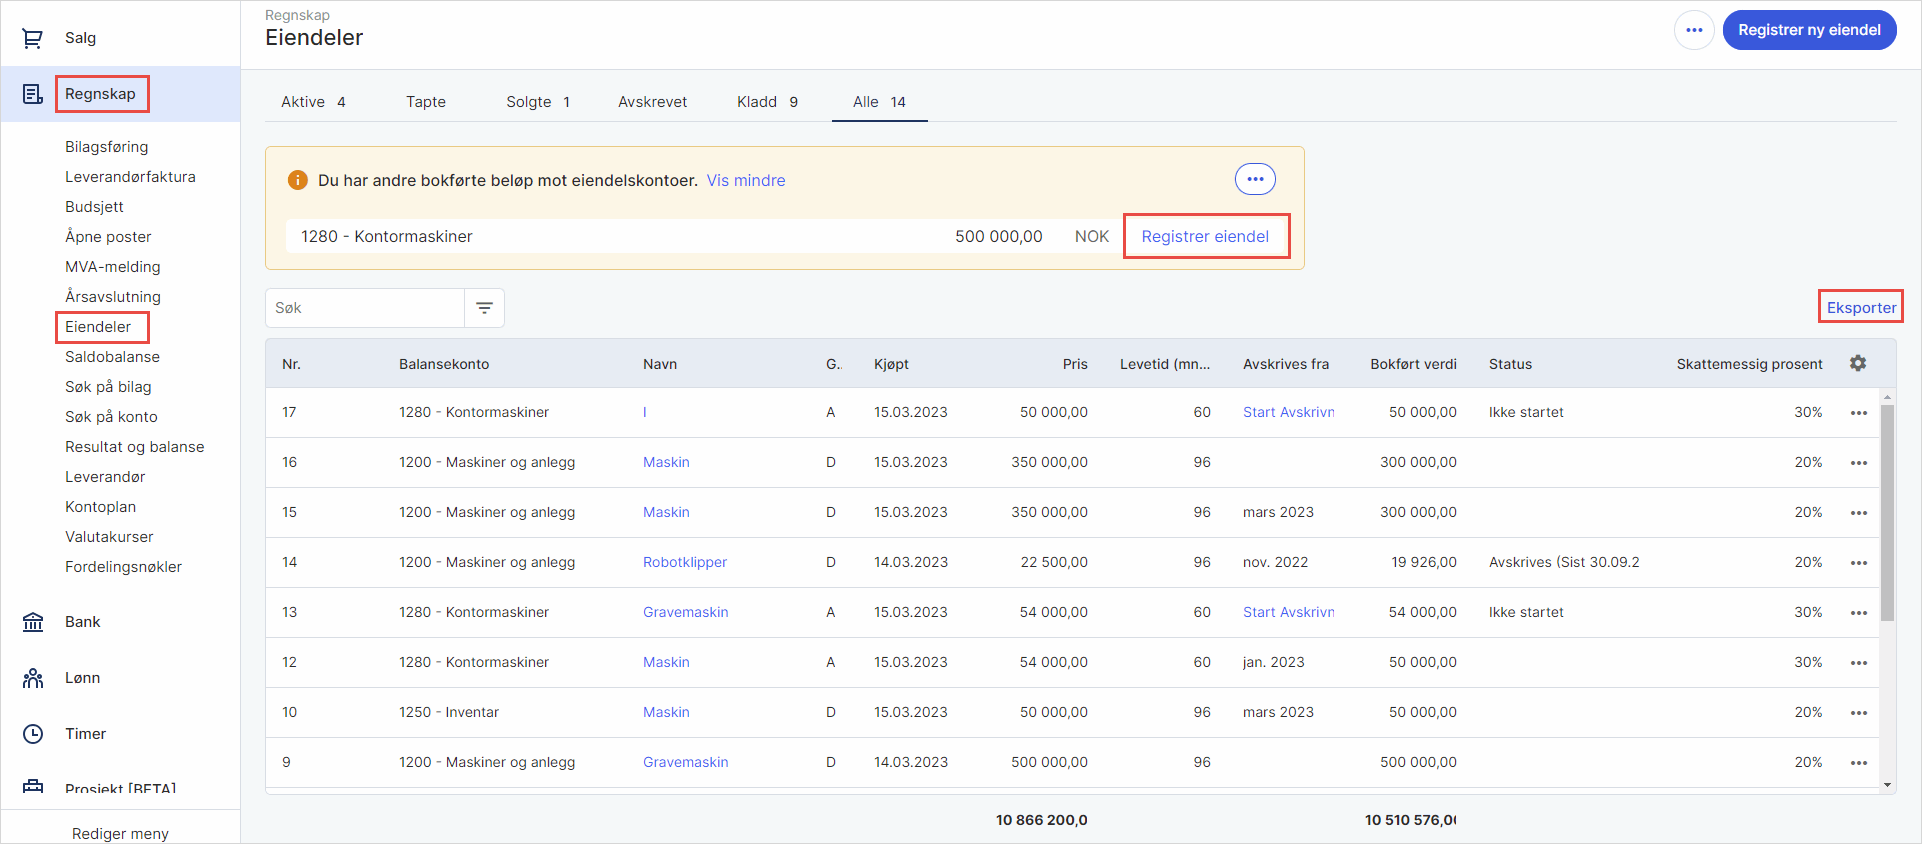Click the Eksporter link

point(1860,308)
